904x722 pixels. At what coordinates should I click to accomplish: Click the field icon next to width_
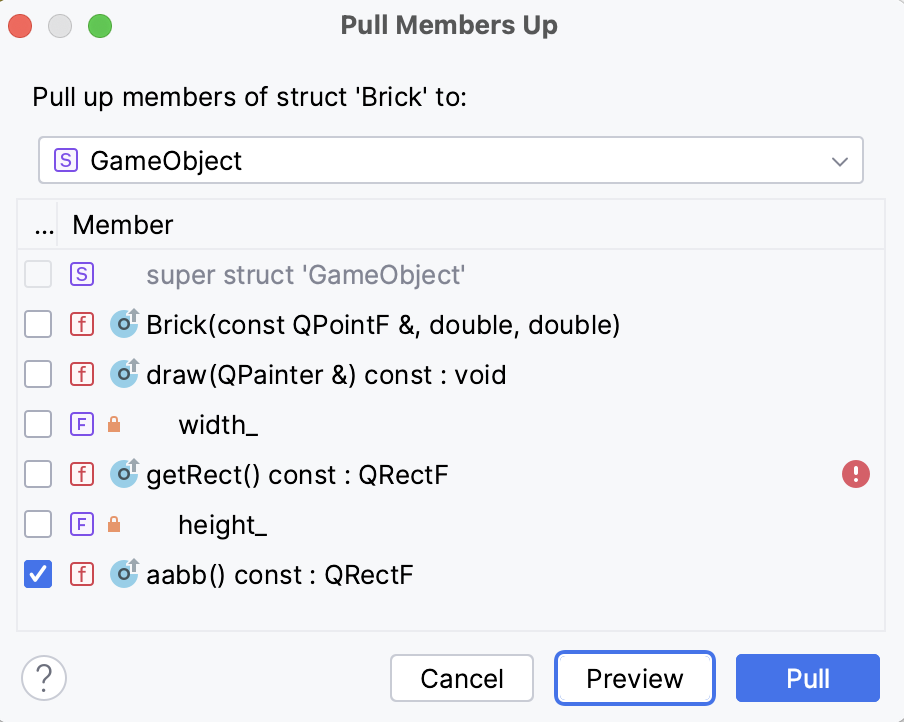82,425
